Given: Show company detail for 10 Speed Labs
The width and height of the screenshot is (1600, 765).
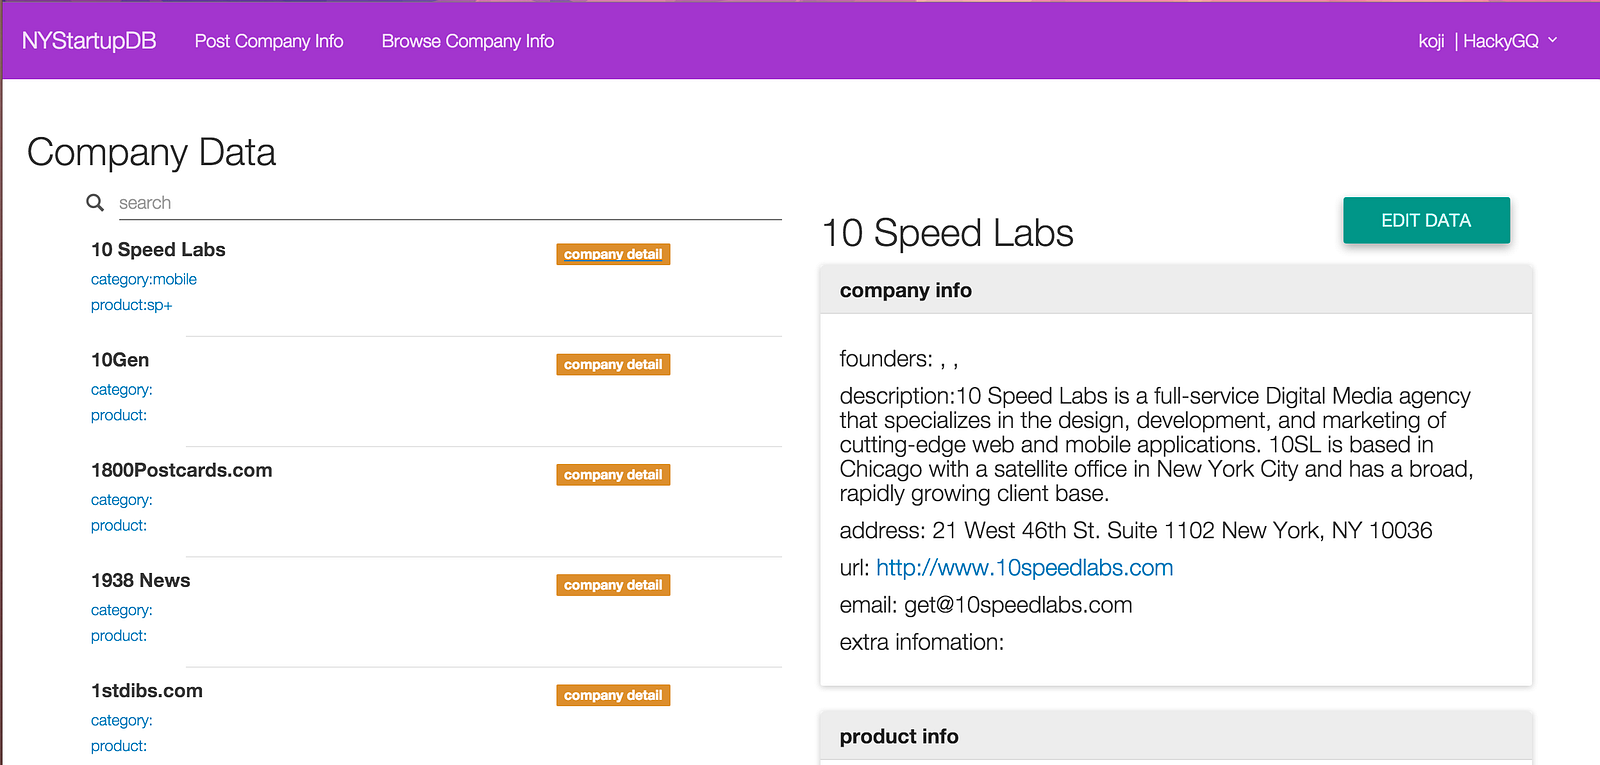Looking at the screenshot, I should pos(613,254).
